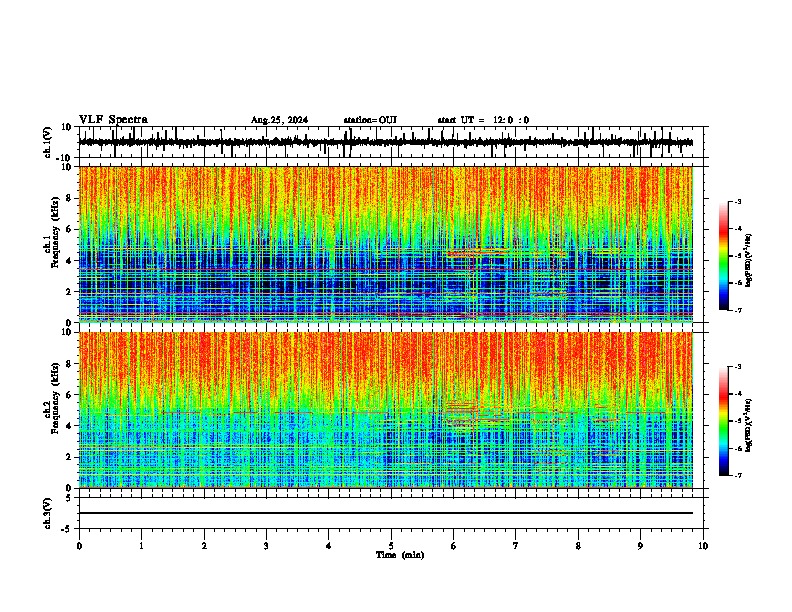
Task: Click time axis tick label "3"
Action: tap(266, 546)
